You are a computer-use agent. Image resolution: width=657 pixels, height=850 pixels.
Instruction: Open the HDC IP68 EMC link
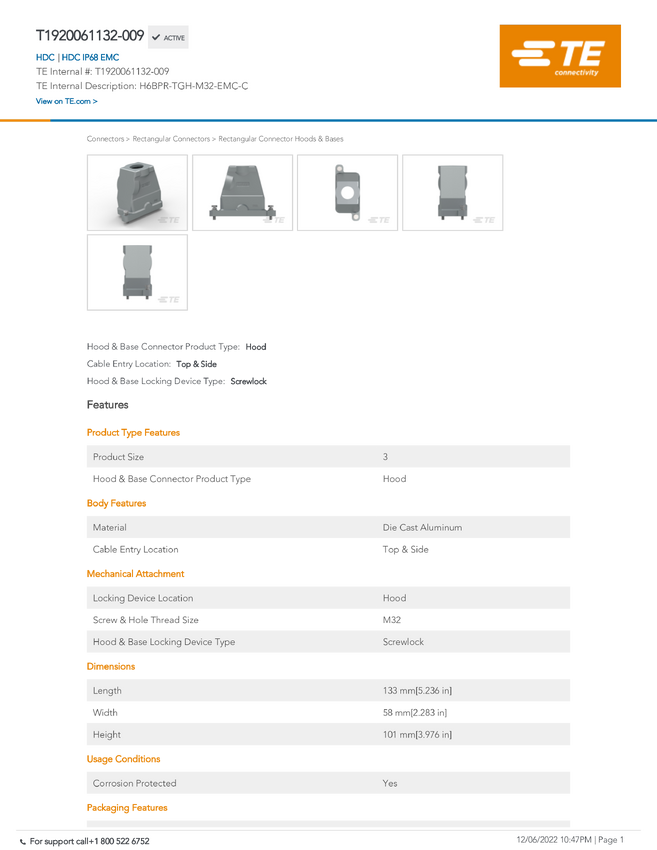(x=90, y=57)
